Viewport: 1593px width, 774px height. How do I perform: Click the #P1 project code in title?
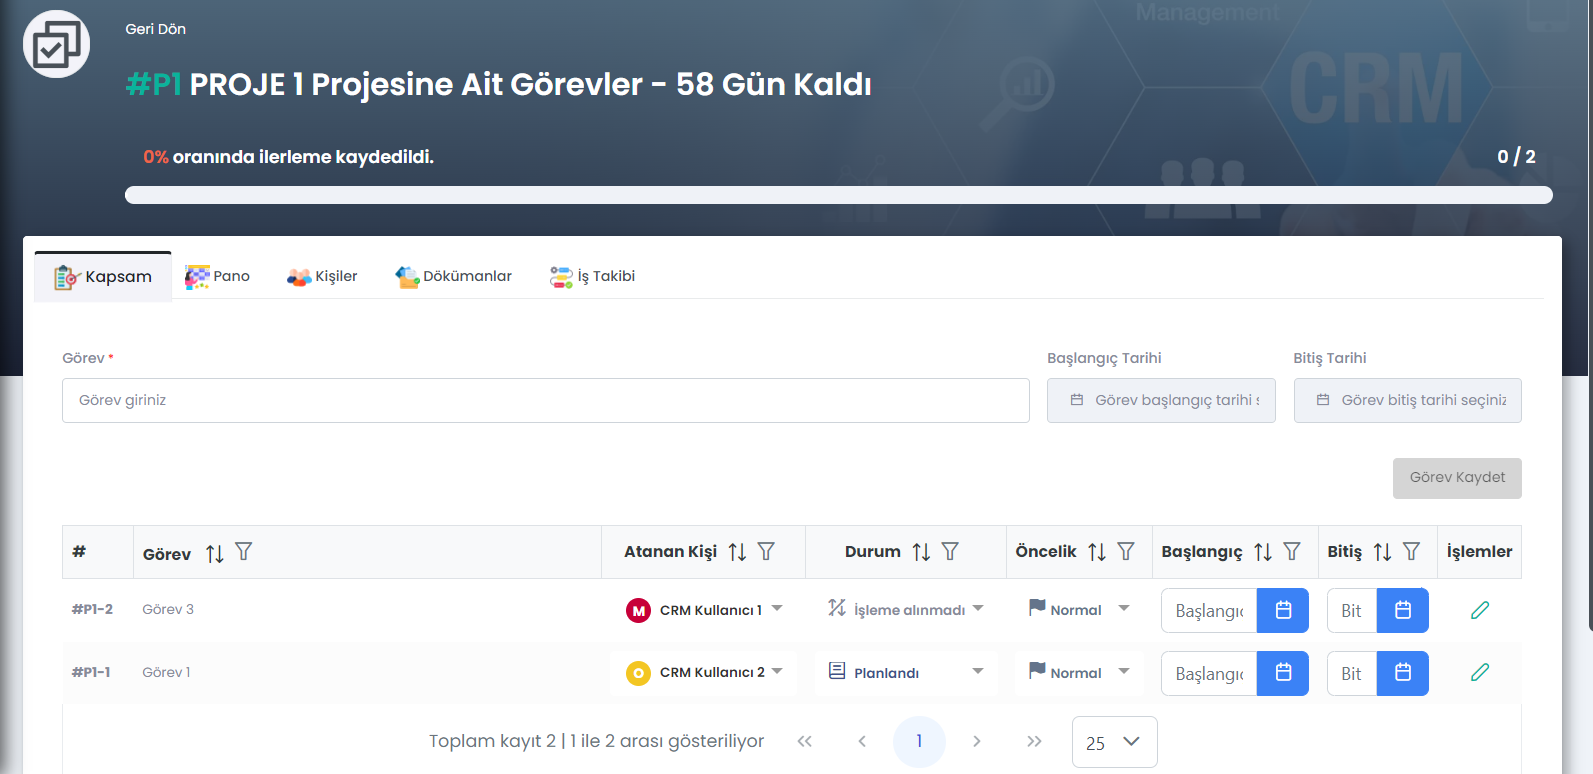click(x=154, y=84)
